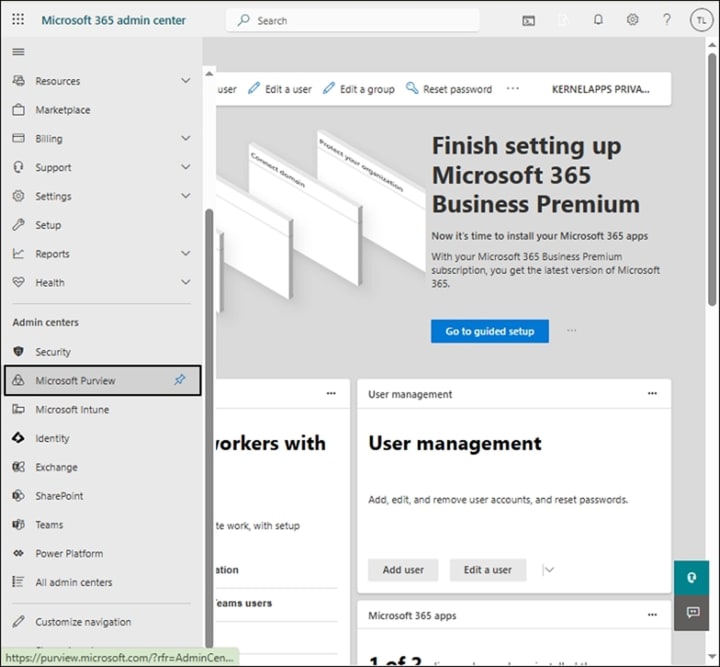Click Microsoft 365 admin center title
720x667 pixels.
click(113, 20)
